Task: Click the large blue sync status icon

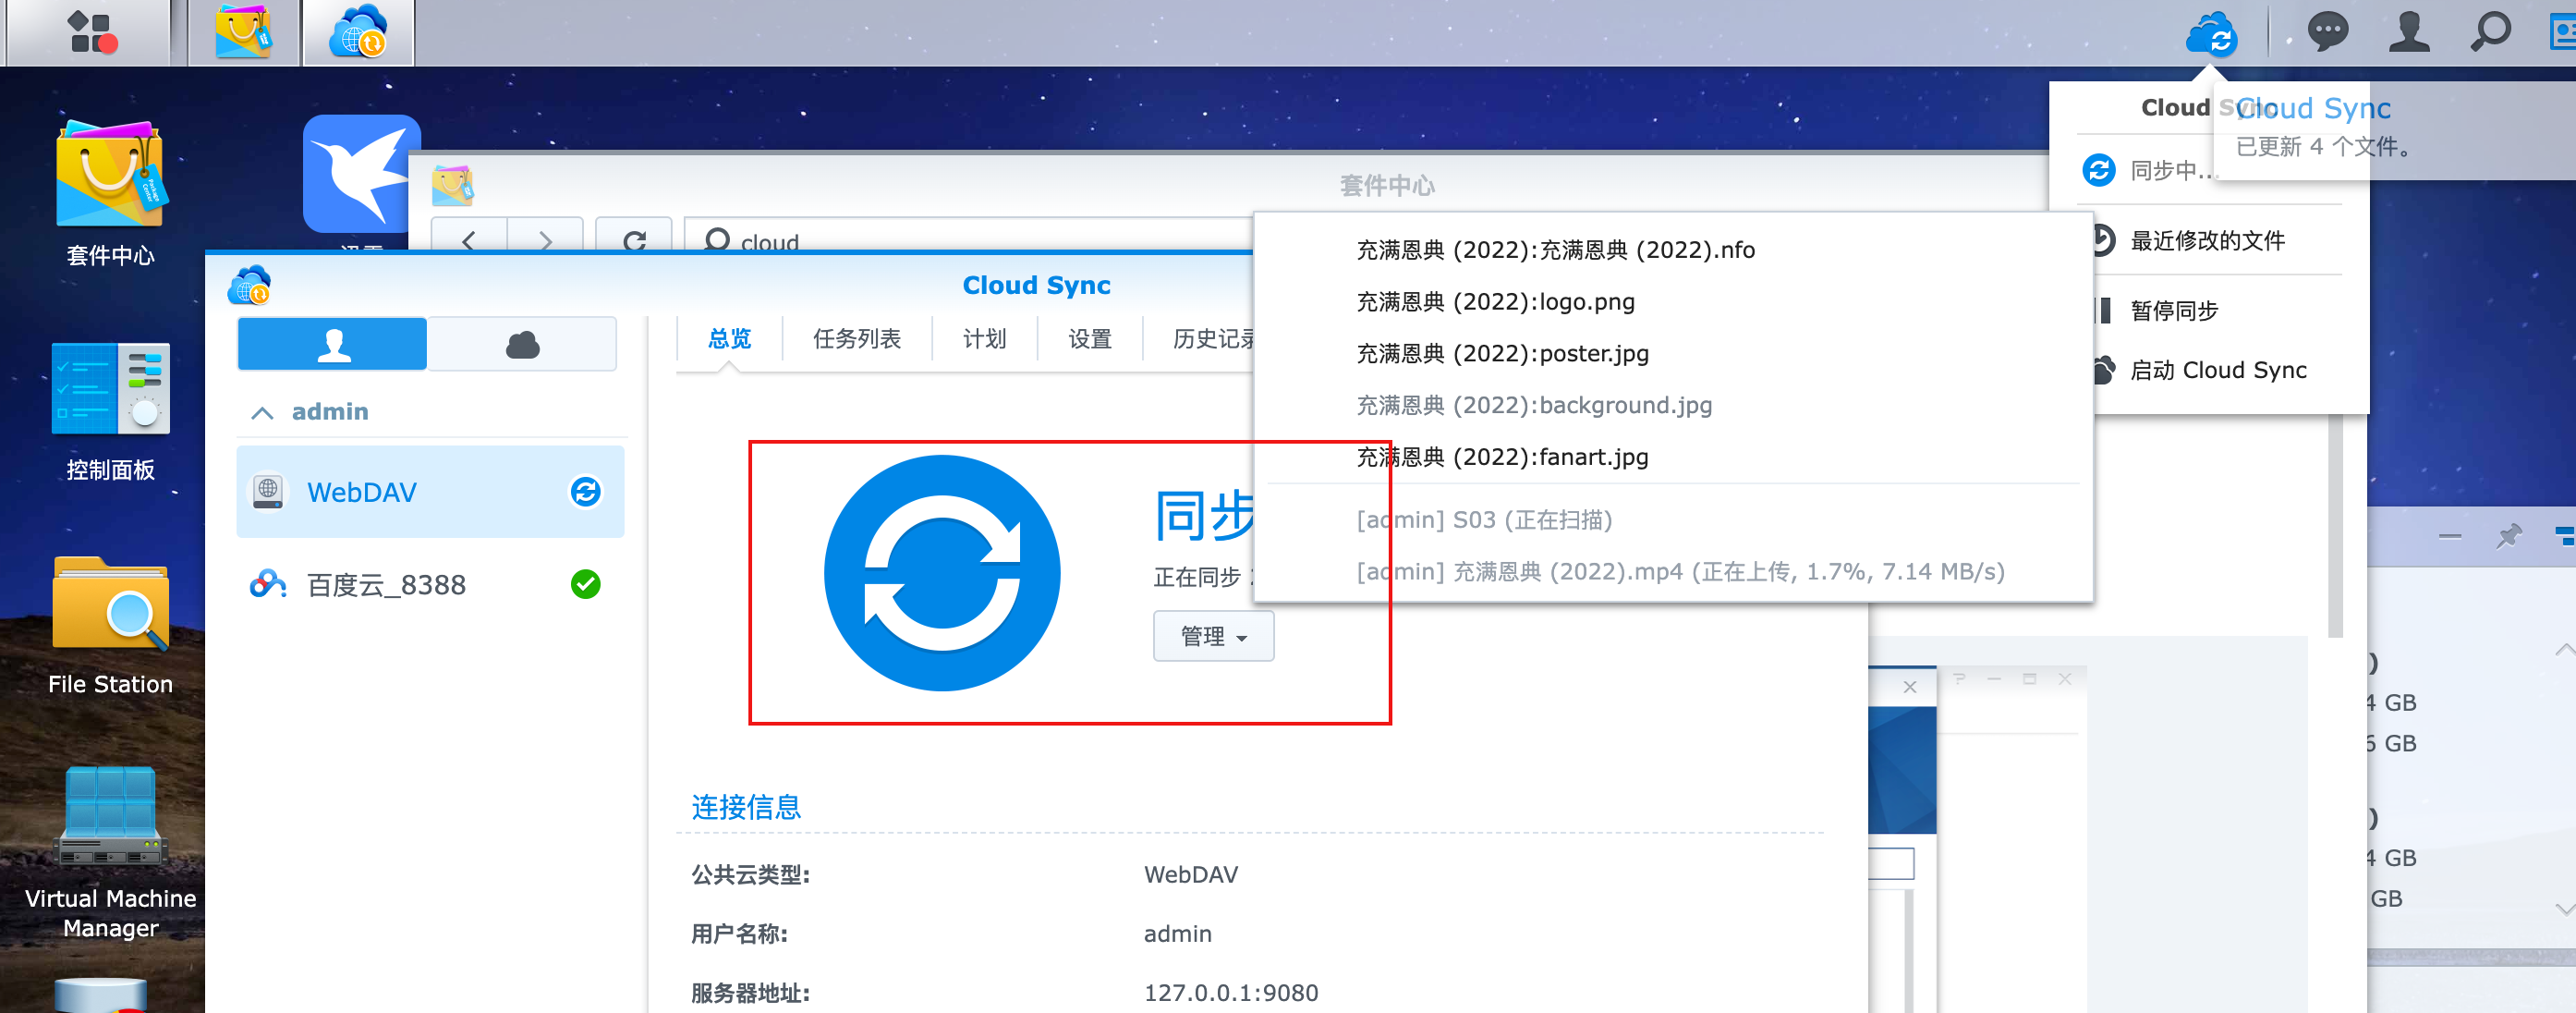Action: coord(942,573)
